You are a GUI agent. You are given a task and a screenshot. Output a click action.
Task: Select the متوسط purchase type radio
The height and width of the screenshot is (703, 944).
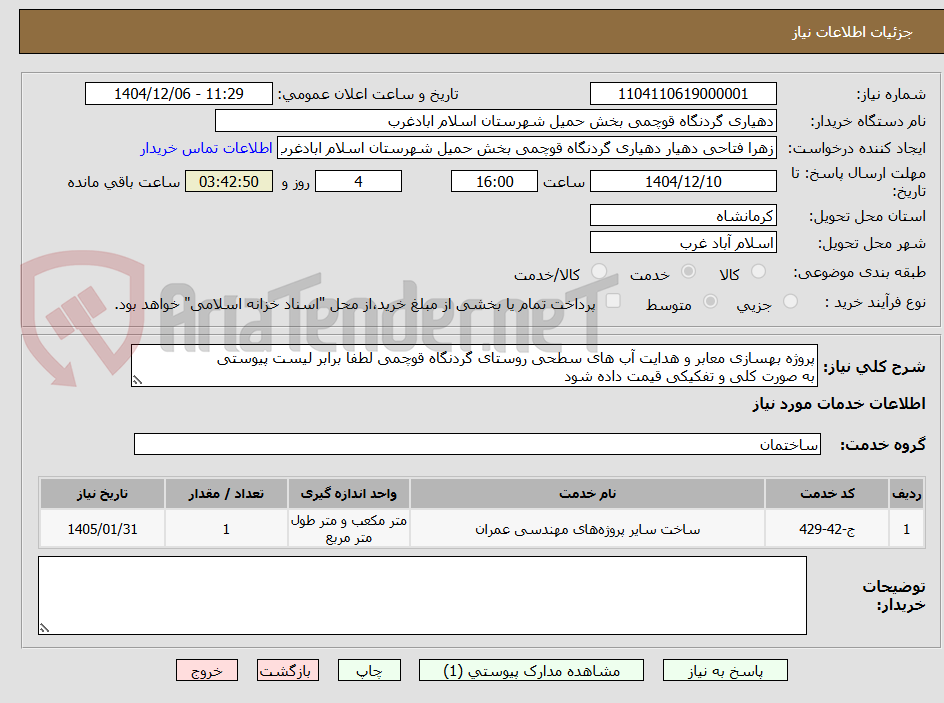tap(710, 302)
